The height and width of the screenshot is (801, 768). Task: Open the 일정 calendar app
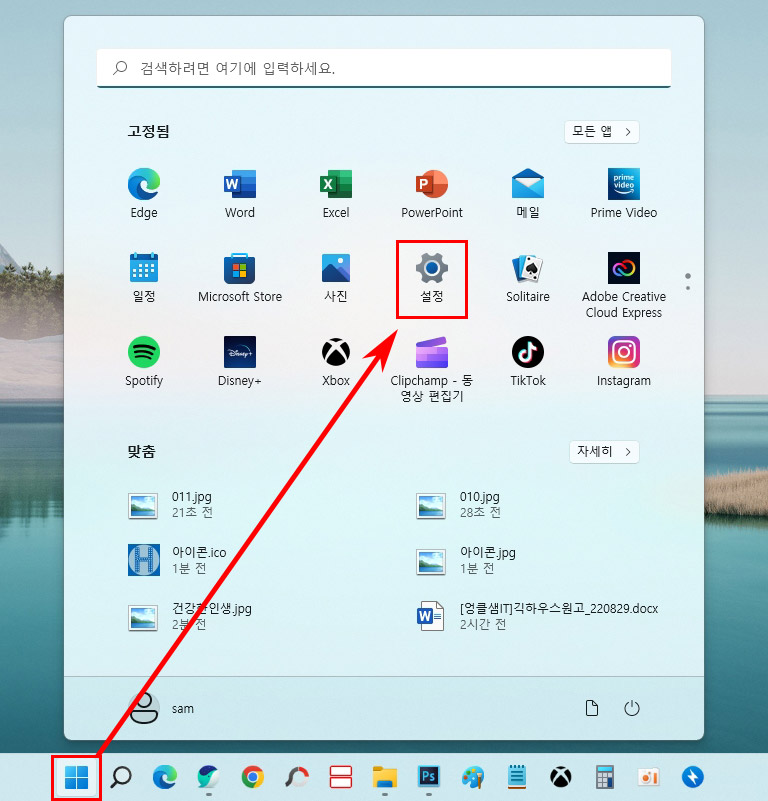pyautogui.click(x=144, y=277)
